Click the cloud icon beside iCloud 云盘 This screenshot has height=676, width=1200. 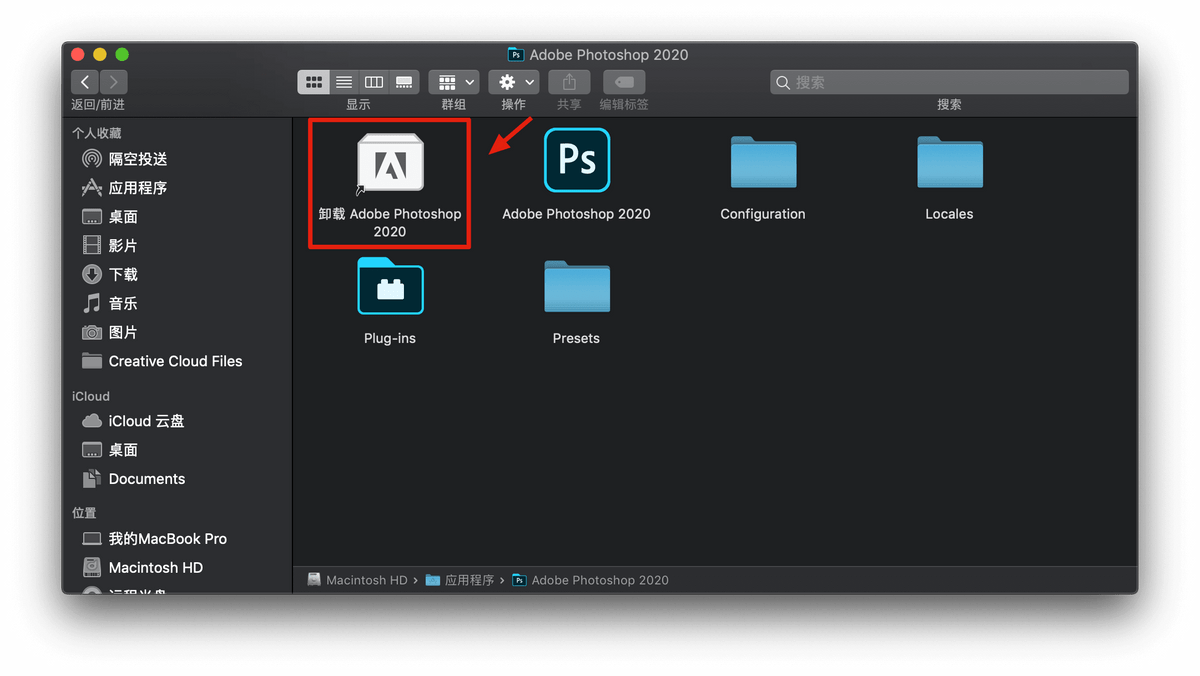coord(92,421)
